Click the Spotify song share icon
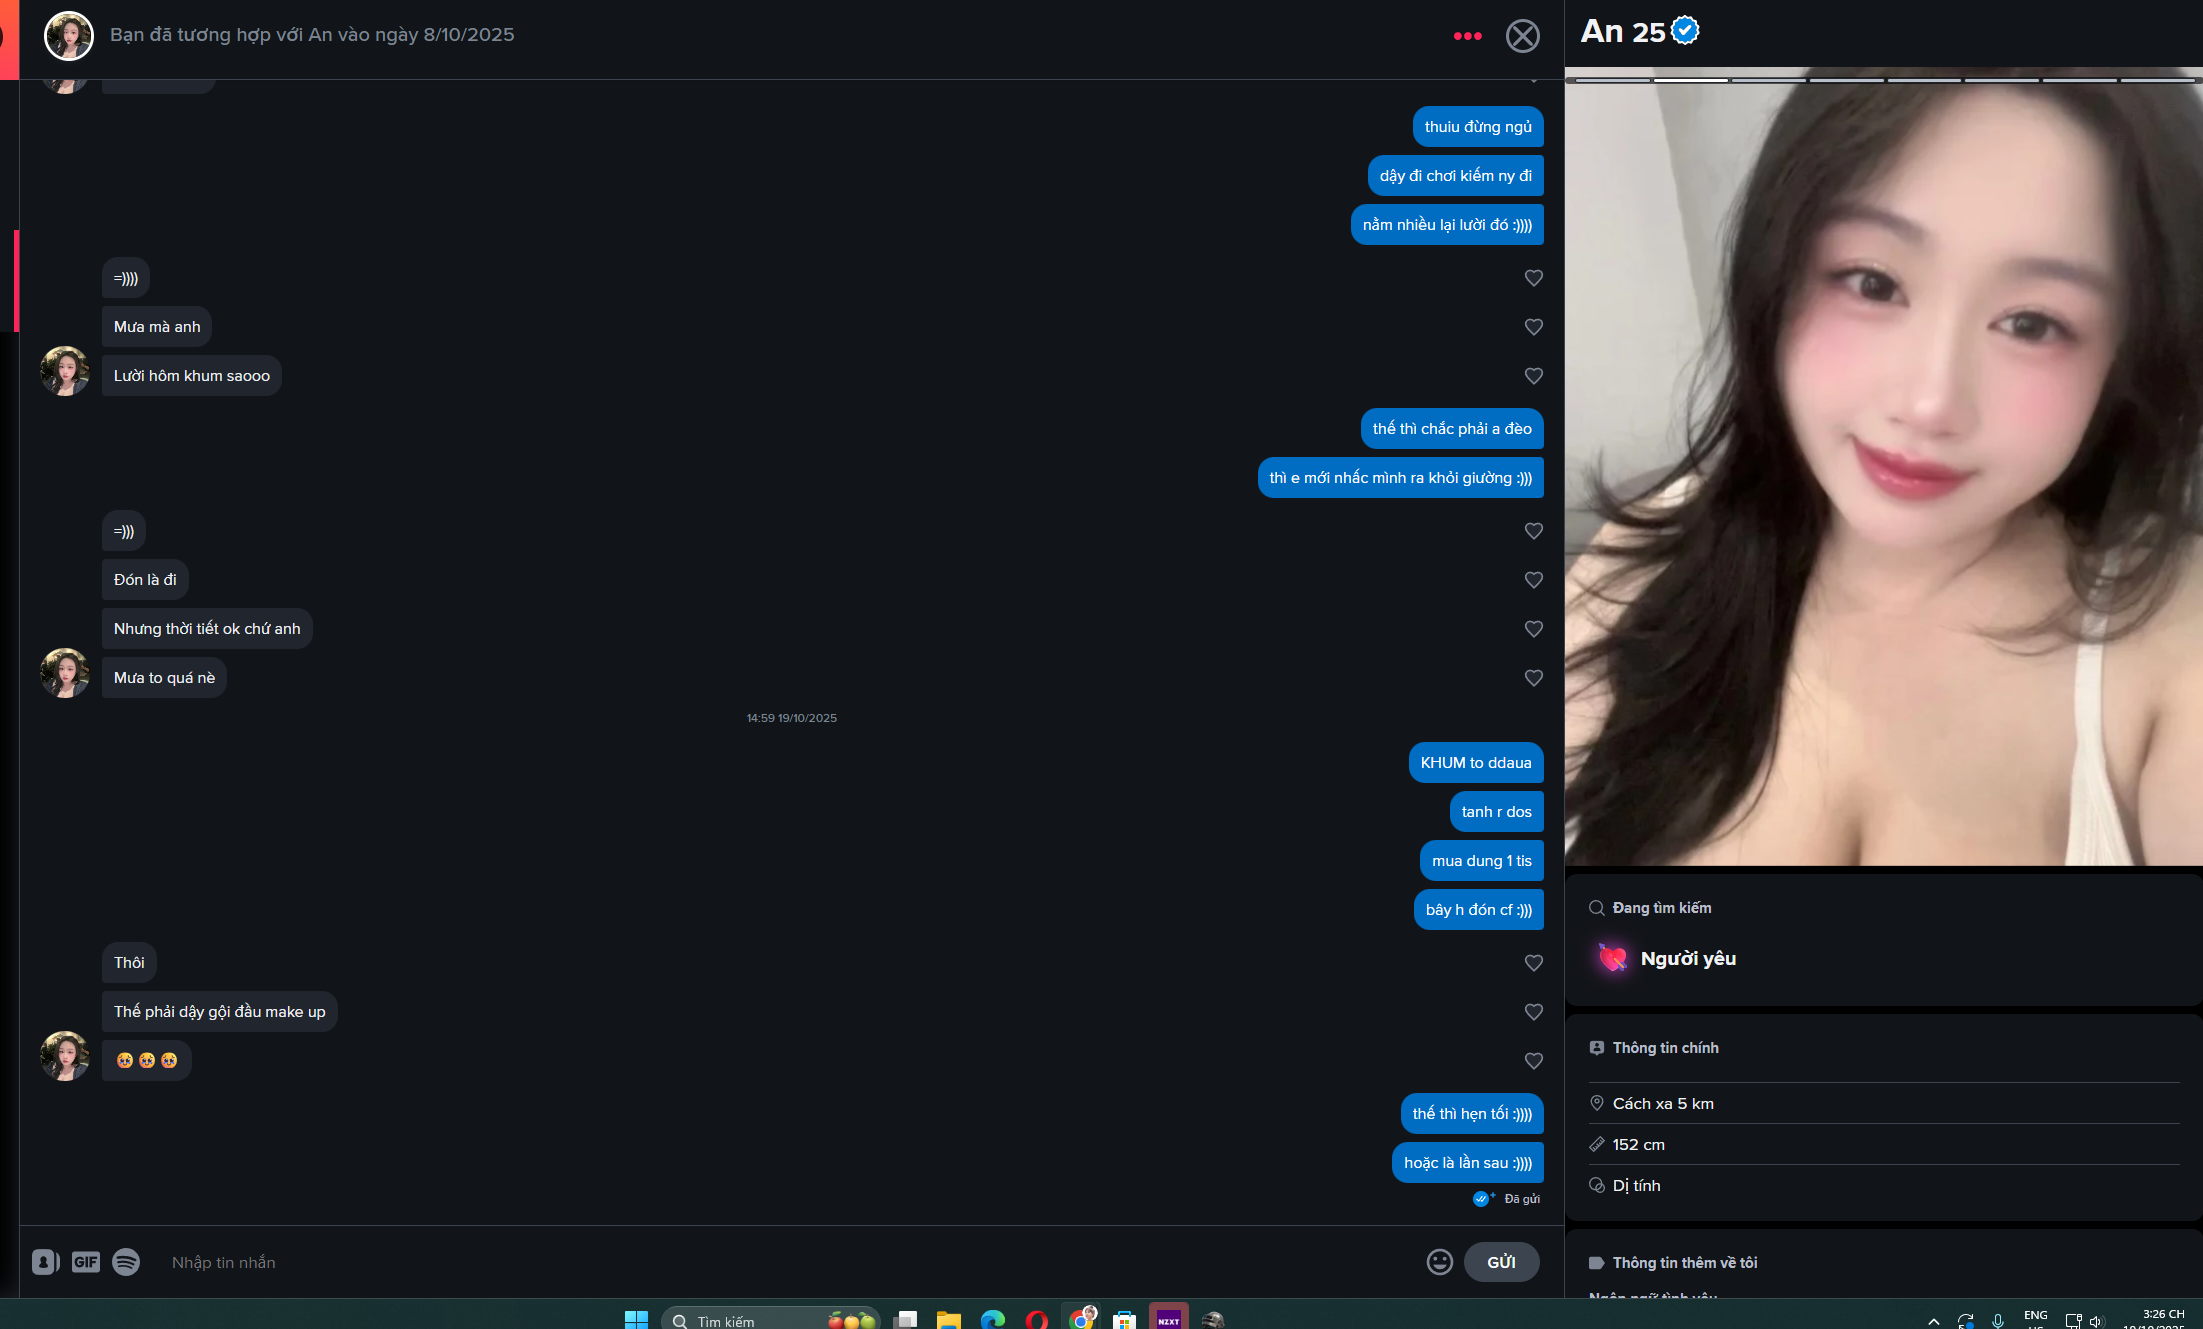This screenshot has height=1329, width=2203. pyautogui.click(x=126, y=1262)
